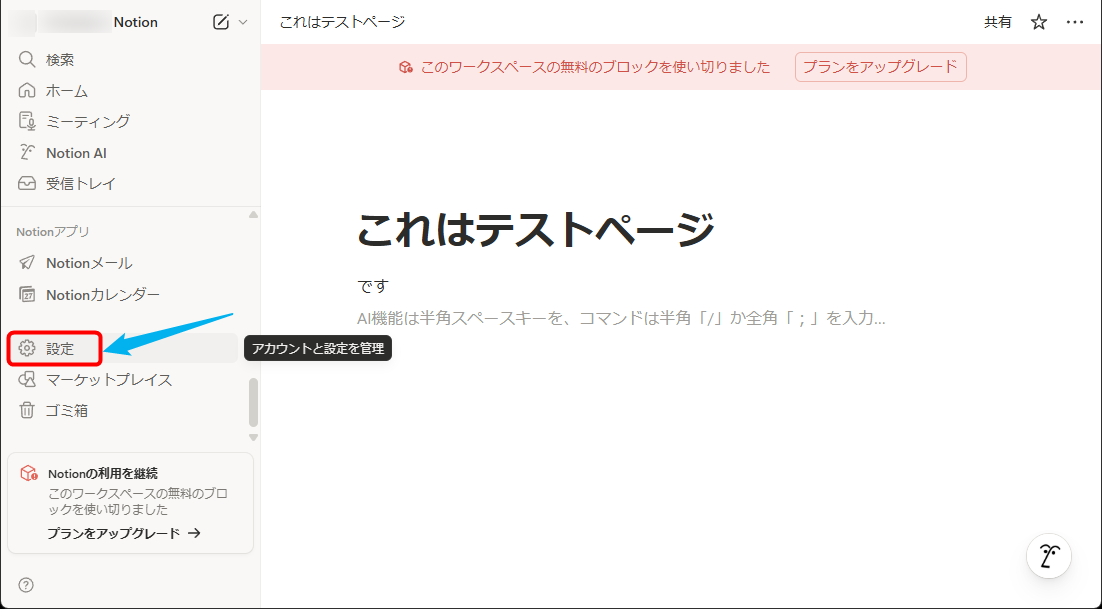The image size is (1102, 609).
Task: Open ゴミ箱 trash
Action: tap(66, 411)
